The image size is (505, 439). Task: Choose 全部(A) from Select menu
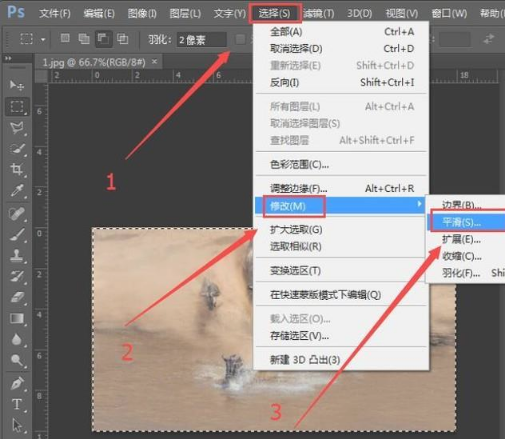[x=341, y=32]
